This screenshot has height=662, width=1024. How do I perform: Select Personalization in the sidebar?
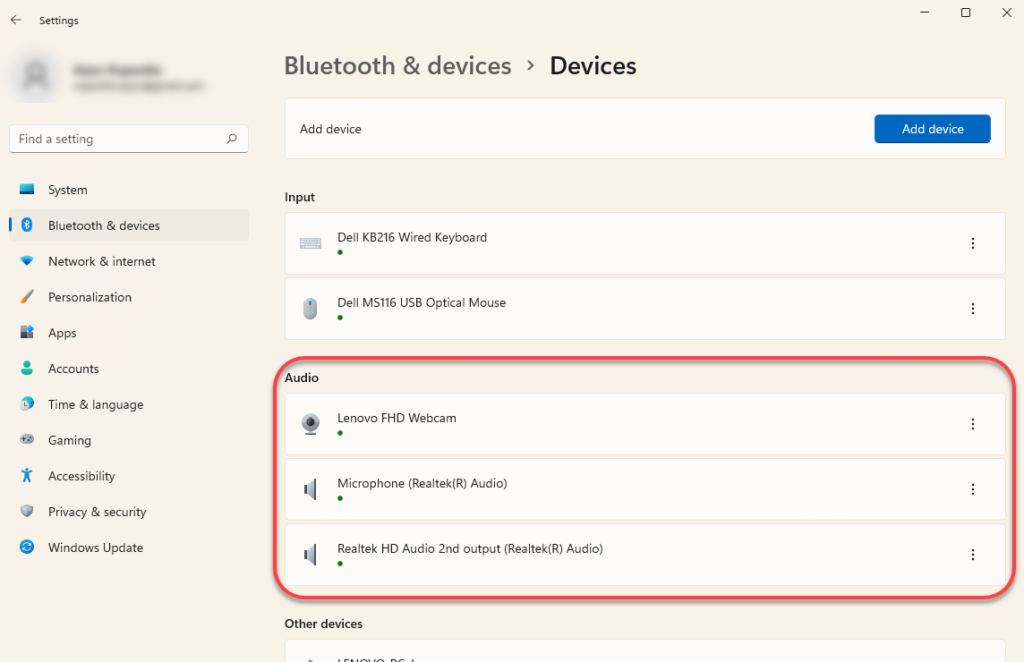click(x=90, y=297)
